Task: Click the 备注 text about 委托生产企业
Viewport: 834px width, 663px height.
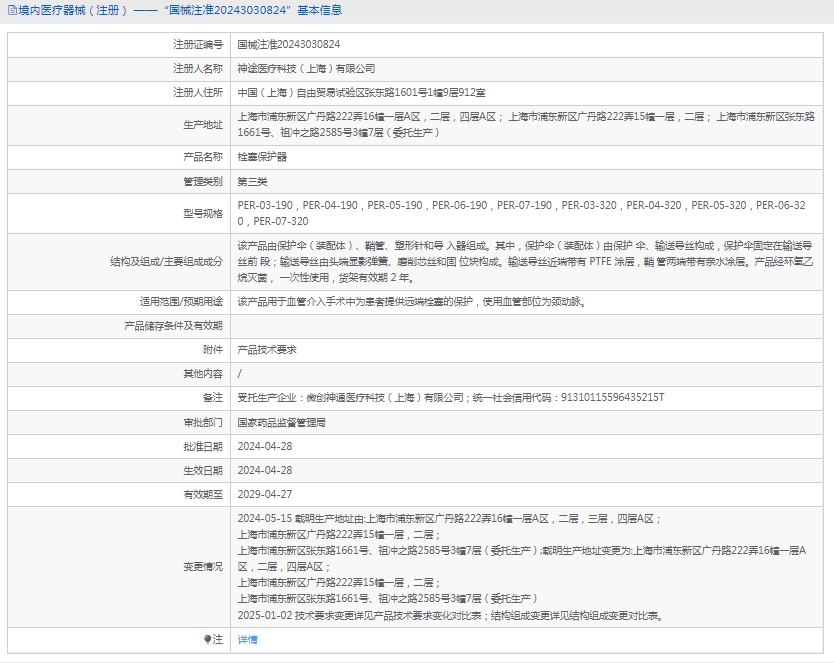Action: point(450,398)
